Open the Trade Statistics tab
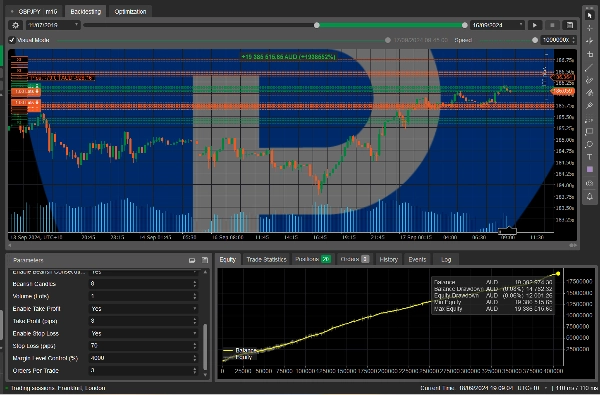Image resolution: width=600 pixels, height=395 pixels. coord(266,260)
